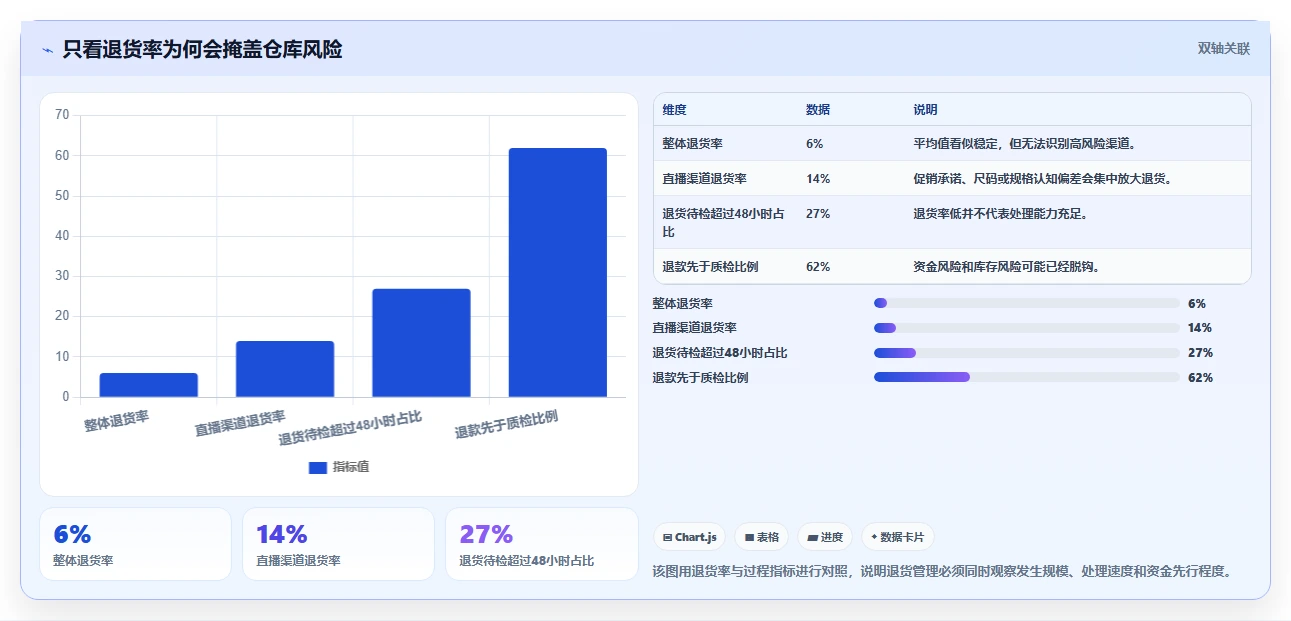Click the 整体退货率 chart bar
This screenshot has height=621, width=1291.
tap(149, 385)
